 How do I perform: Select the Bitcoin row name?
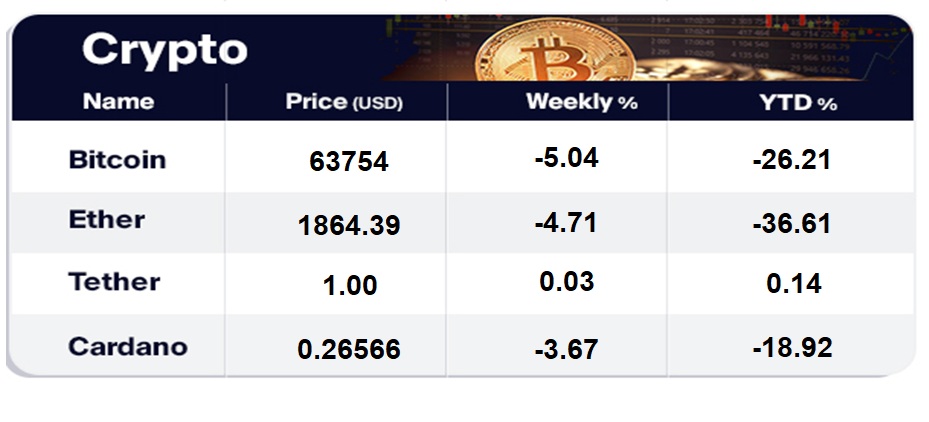117,160
